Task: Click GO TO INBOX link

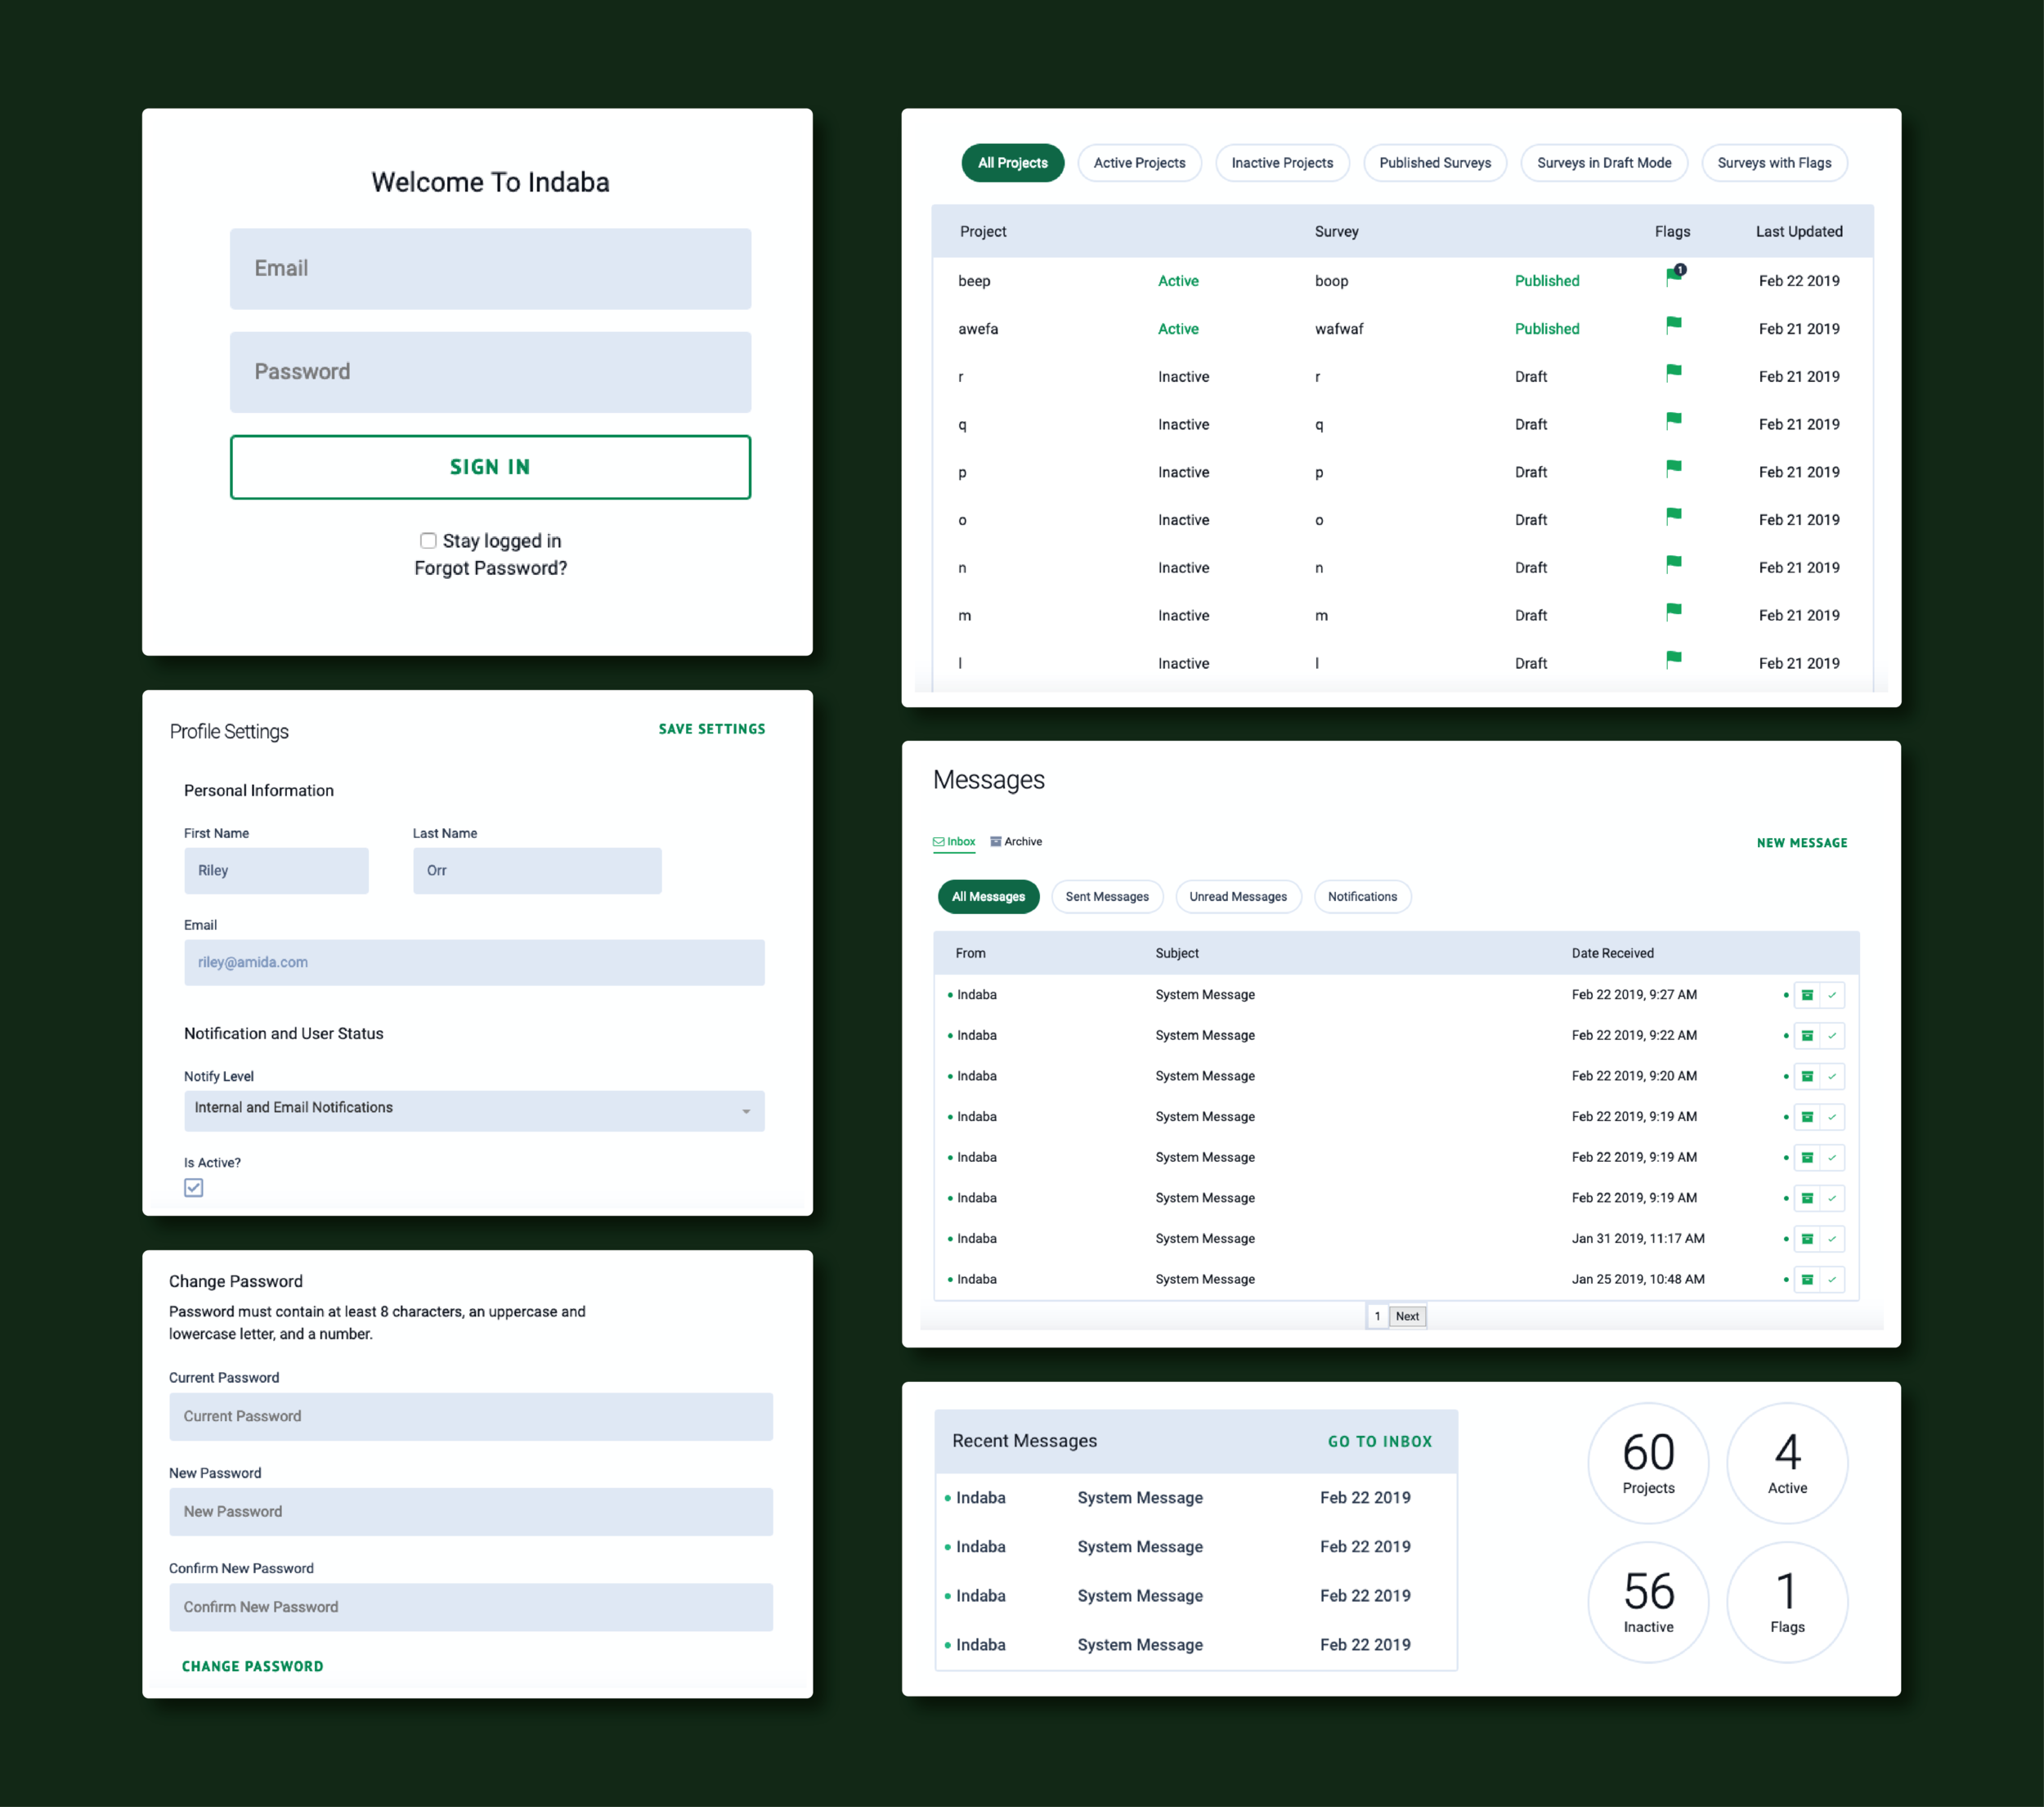Action: (x=1379, y=1442)
